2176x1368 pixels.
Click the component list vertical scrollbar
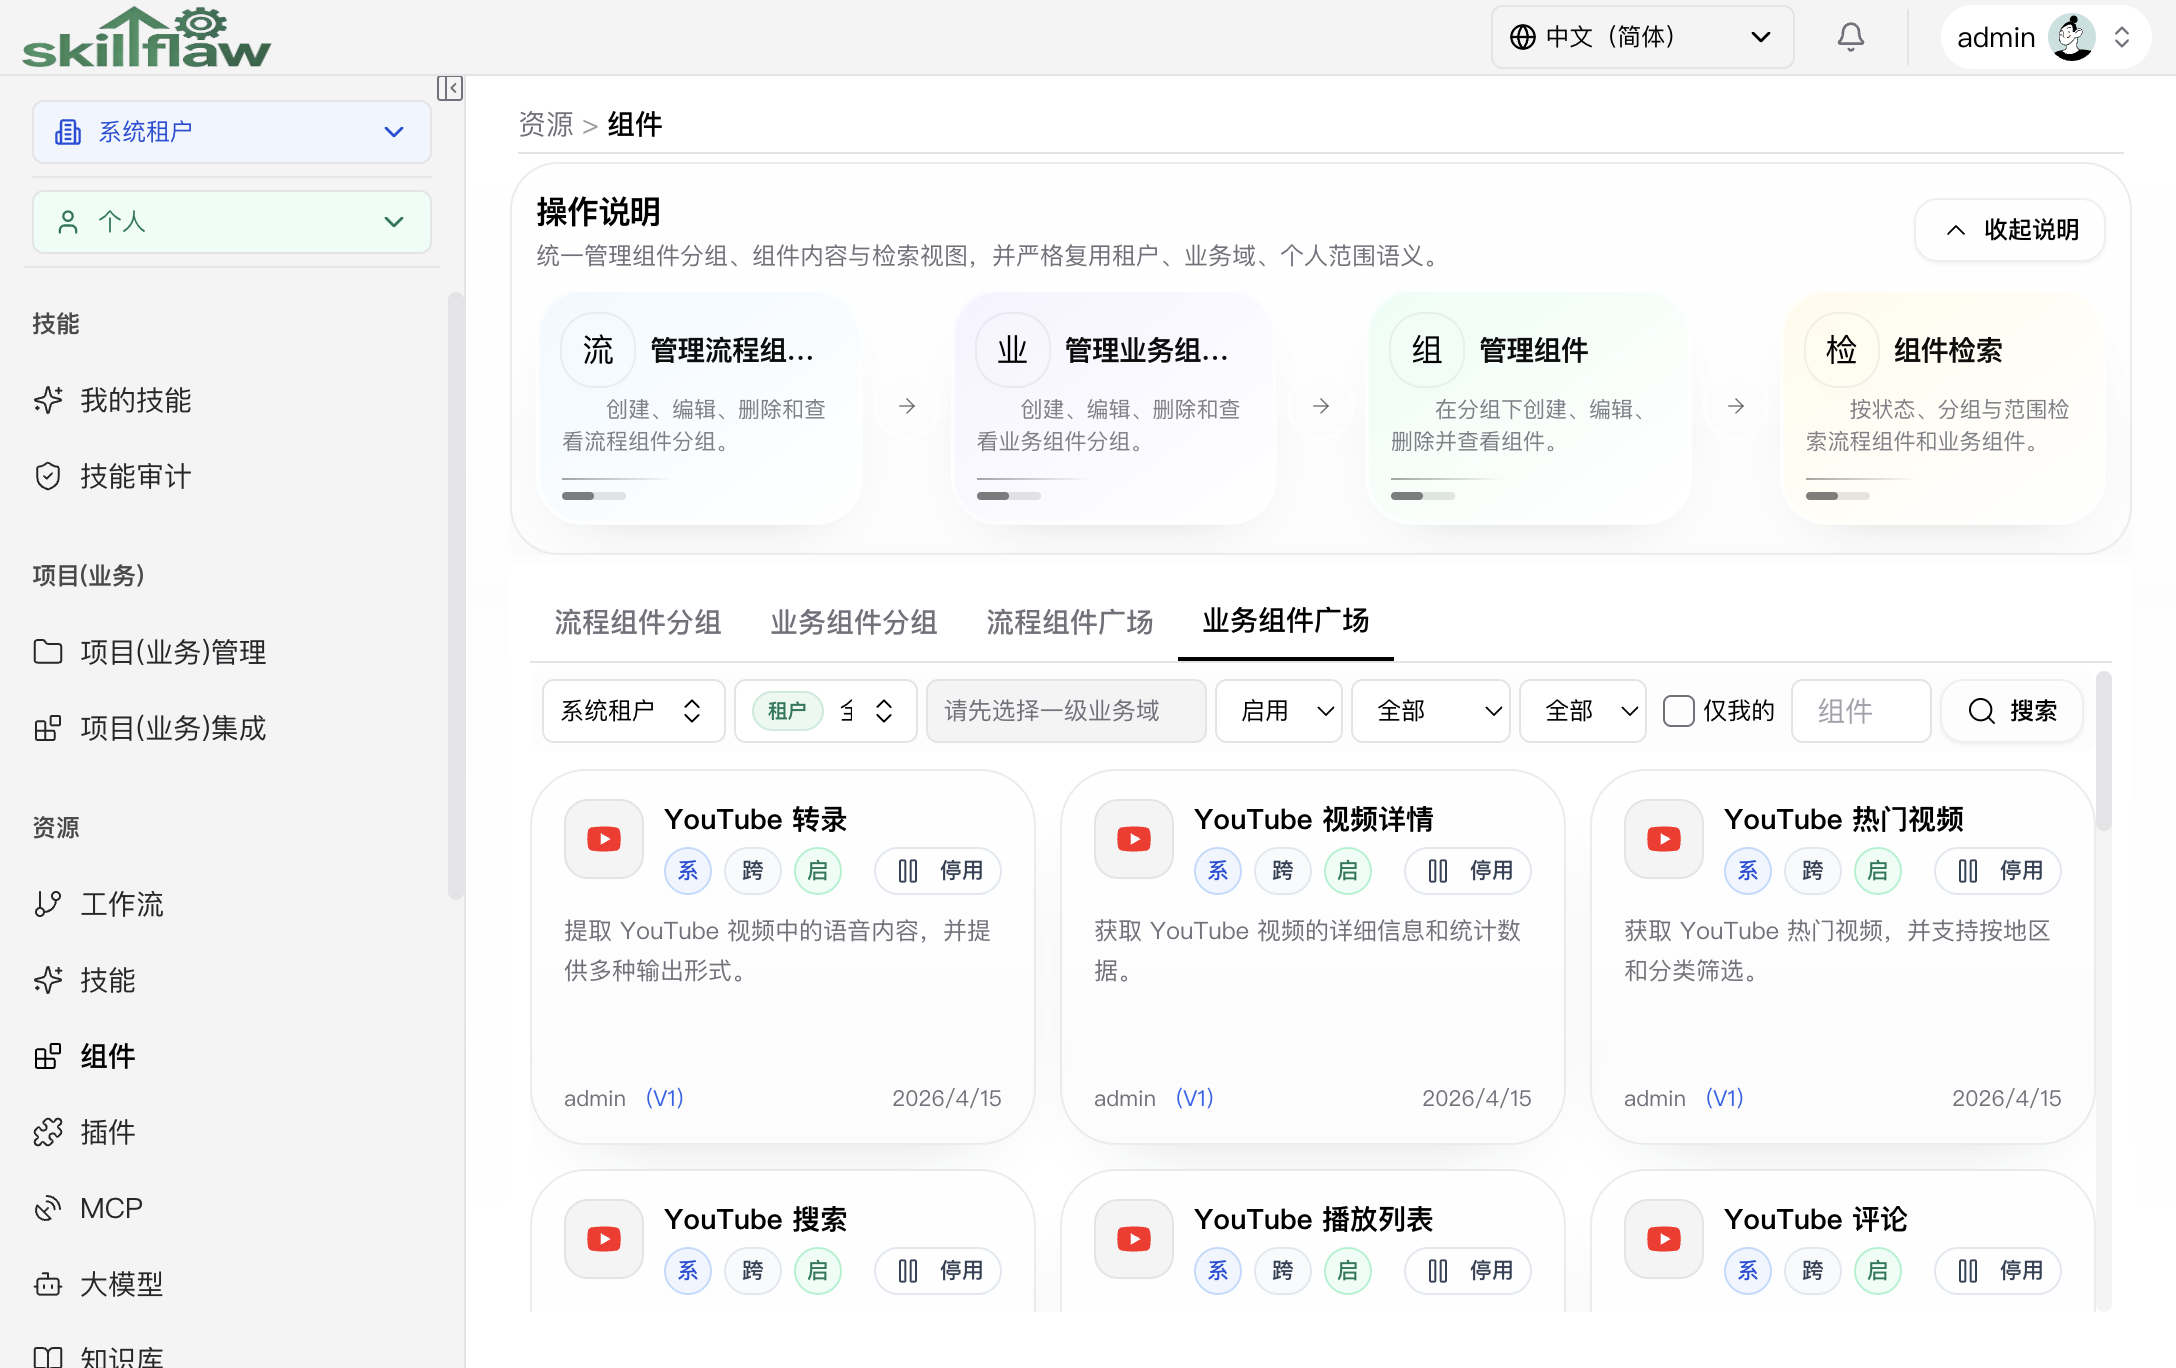pos(2104,752)
